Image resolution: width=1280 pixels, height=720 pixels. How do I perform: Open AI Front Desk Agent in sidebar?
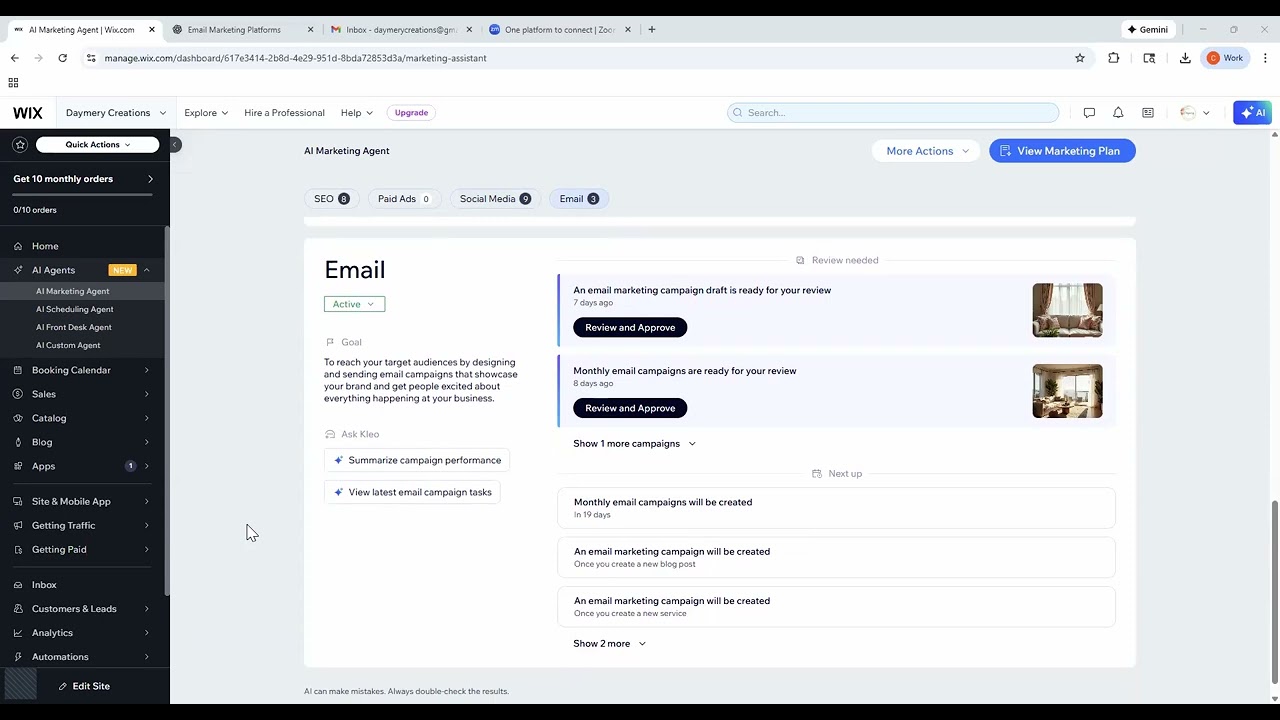tap(74, 327)
